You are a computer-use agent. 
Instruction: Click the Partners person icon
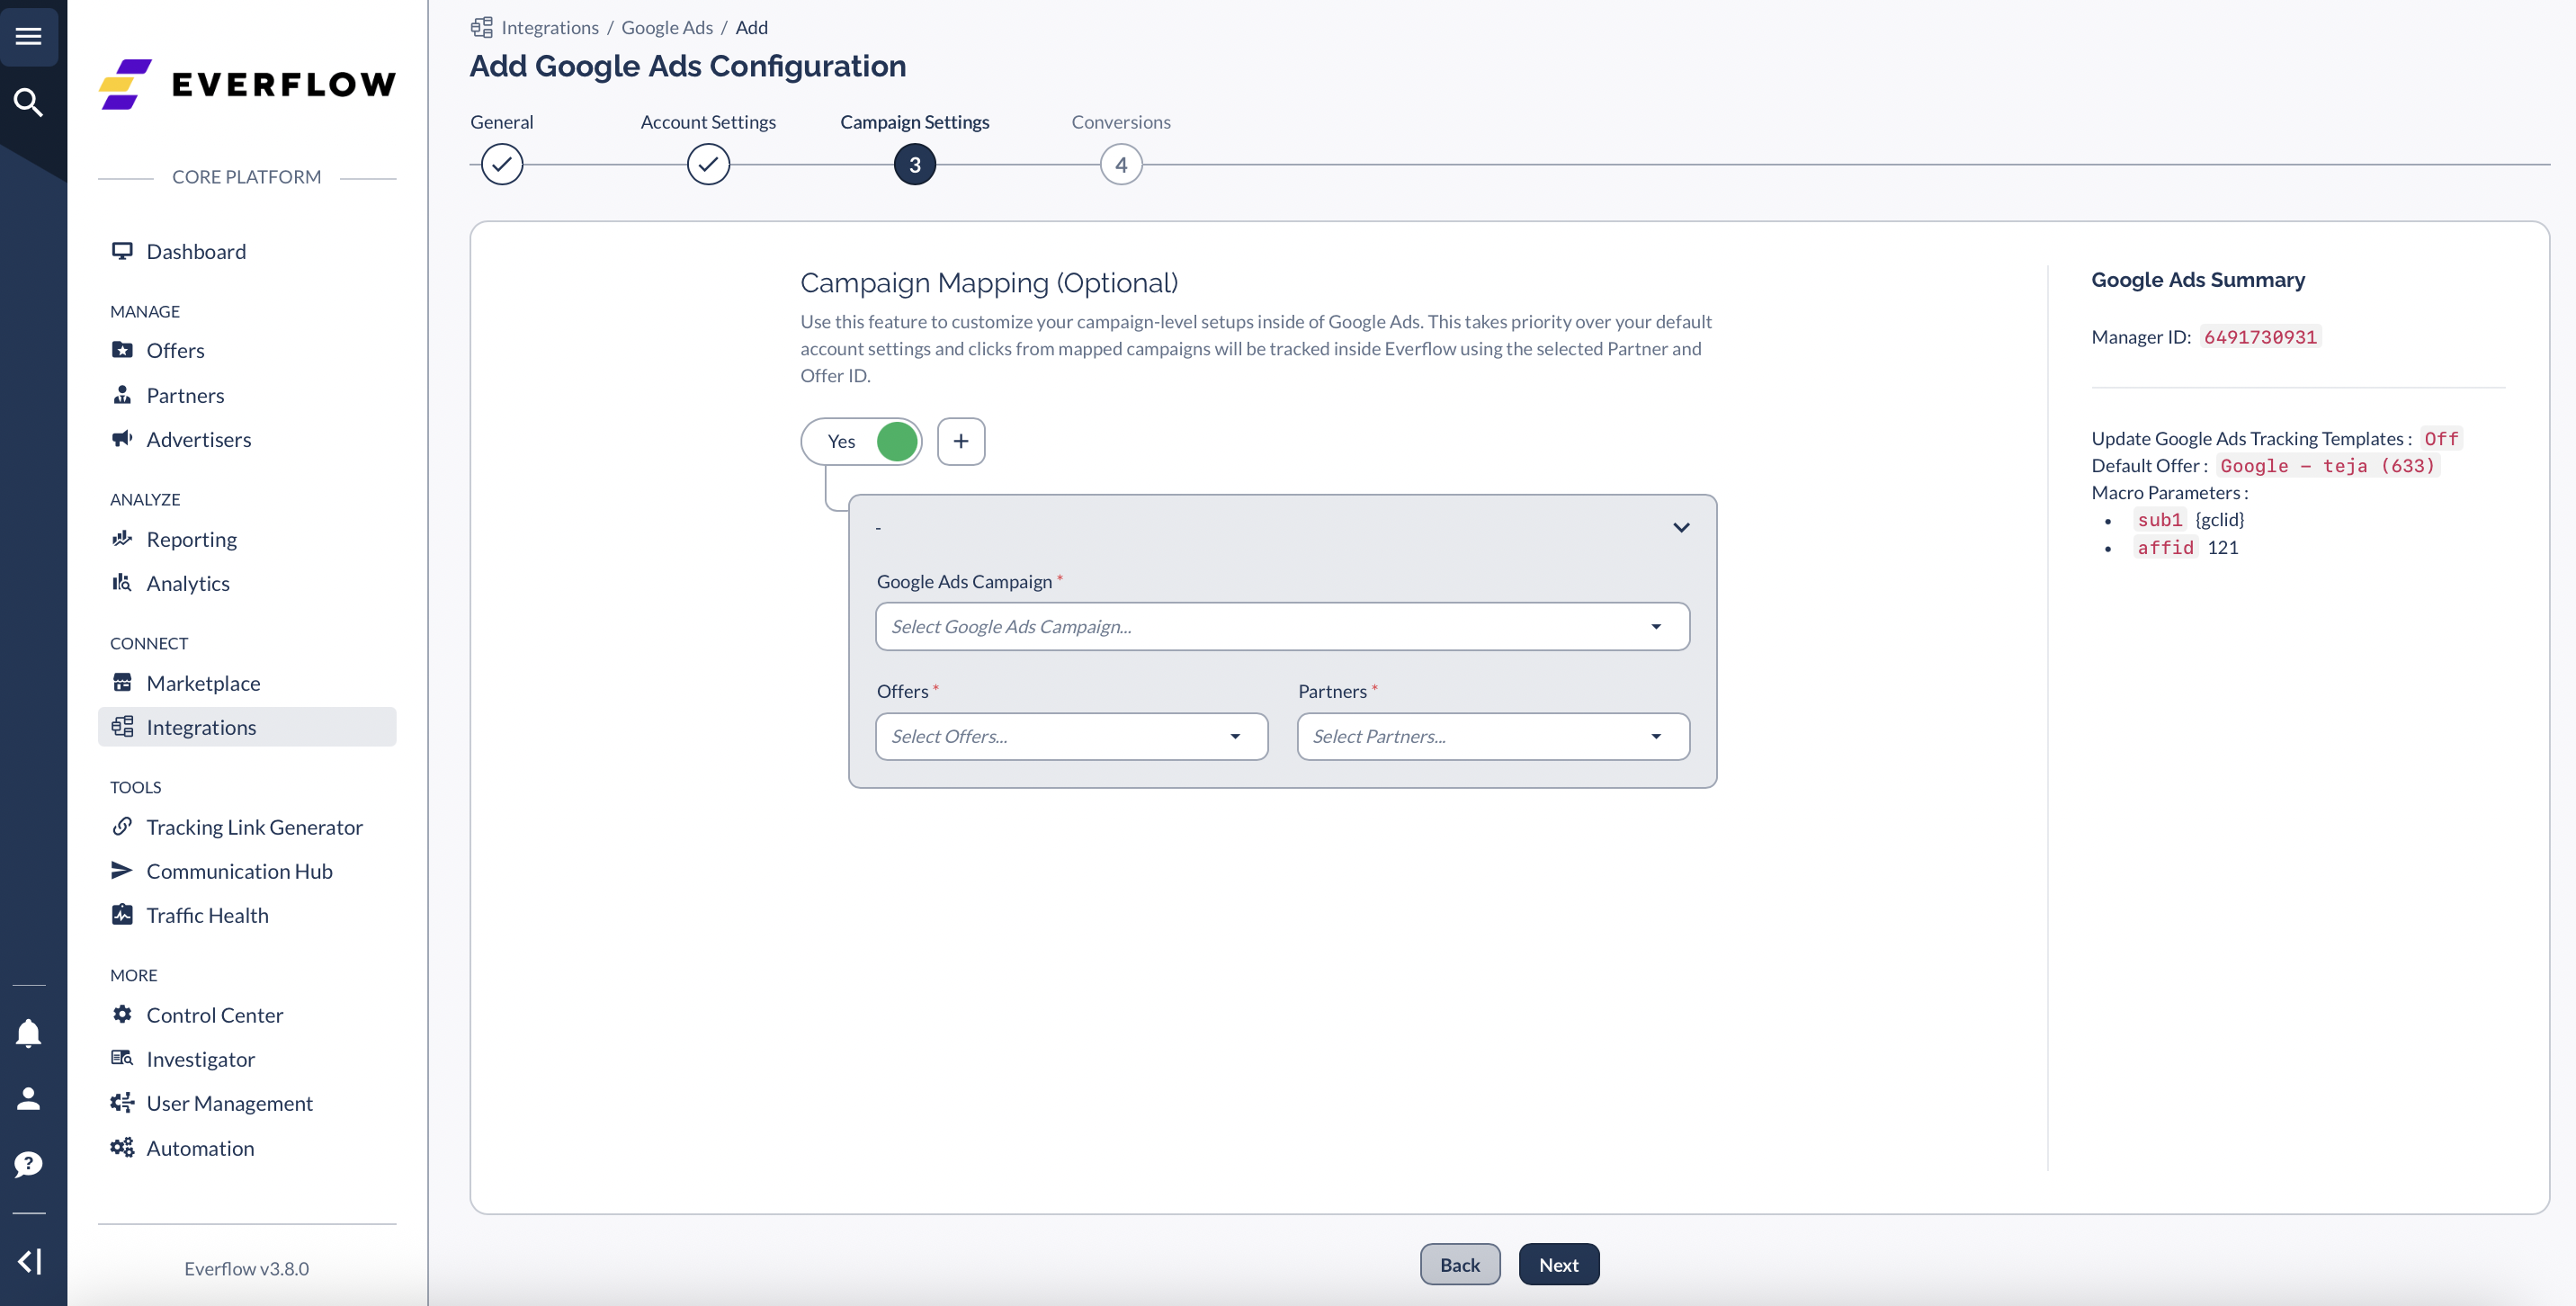click(122, 395)
